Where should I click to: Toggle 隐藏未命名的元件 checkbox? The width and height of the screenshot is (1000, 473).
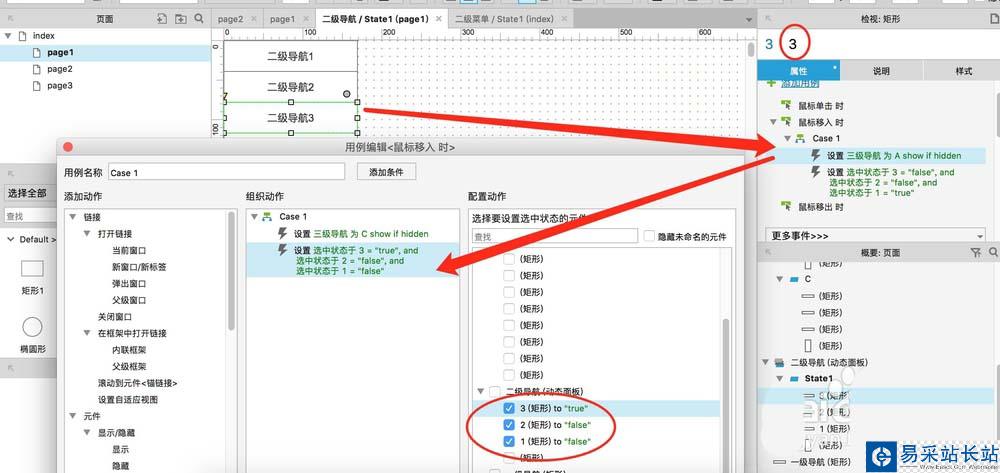[649, 236]
